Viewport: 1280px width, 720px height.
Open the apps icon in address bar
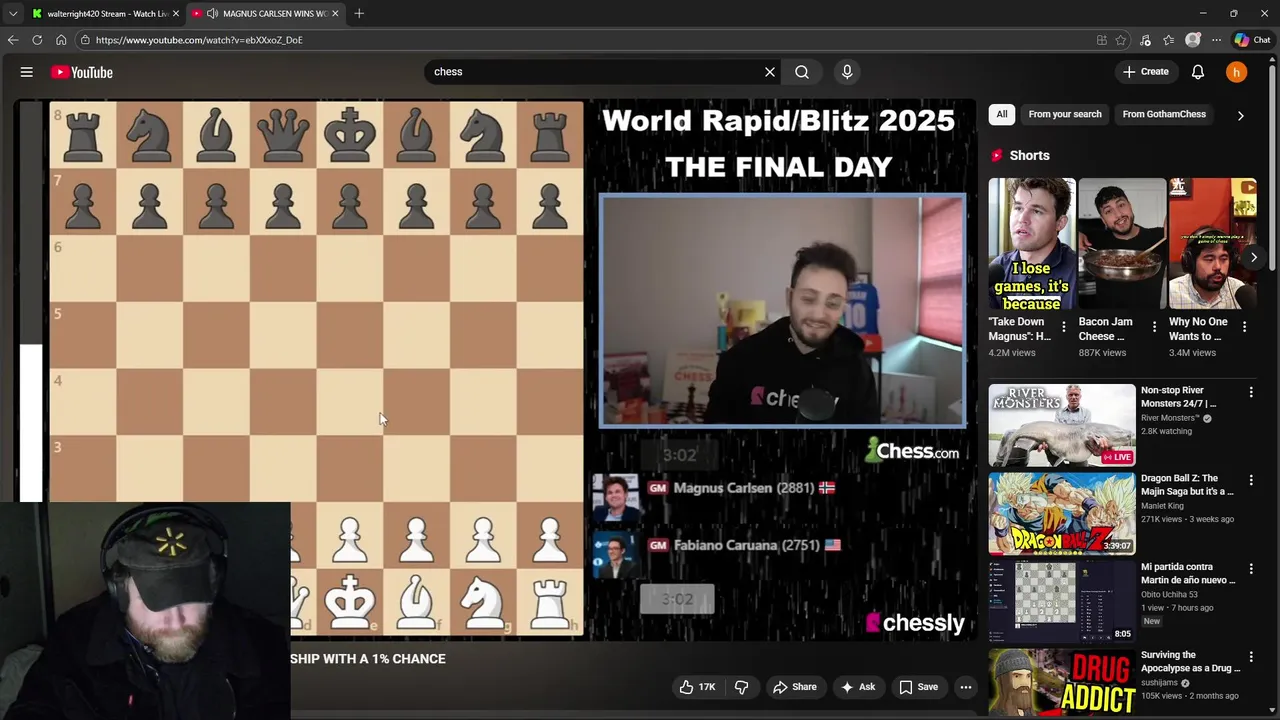[x=1102, y=40]
